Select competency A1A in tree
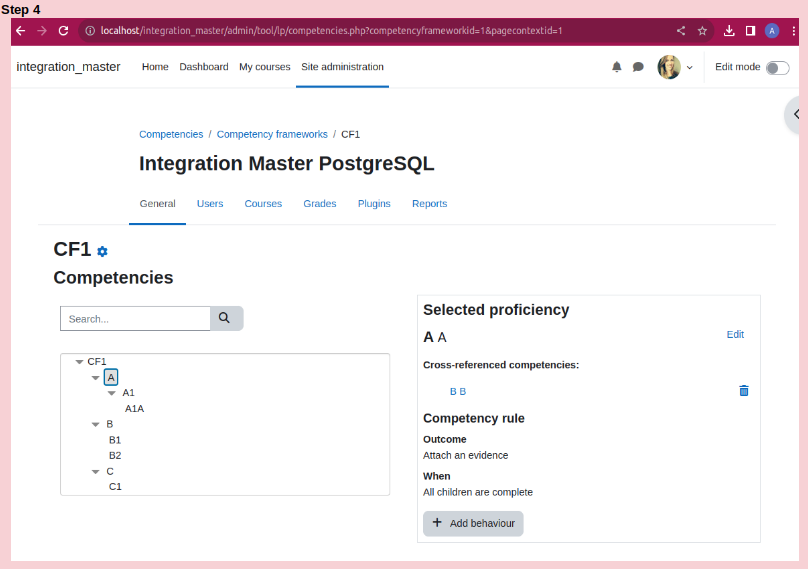Screen dimensions: 808x569 coord(134,409)
